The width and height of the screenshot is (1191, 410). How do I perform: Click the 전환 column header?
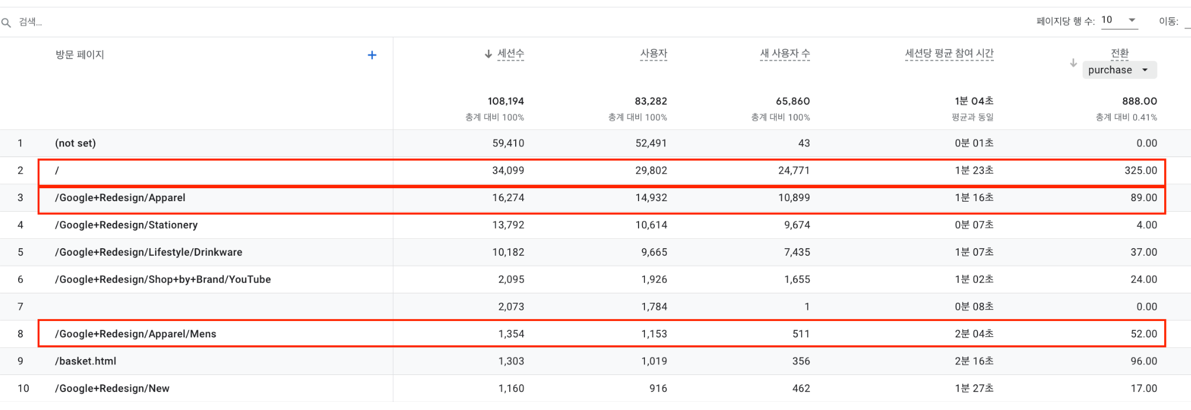click(1119, 53)
